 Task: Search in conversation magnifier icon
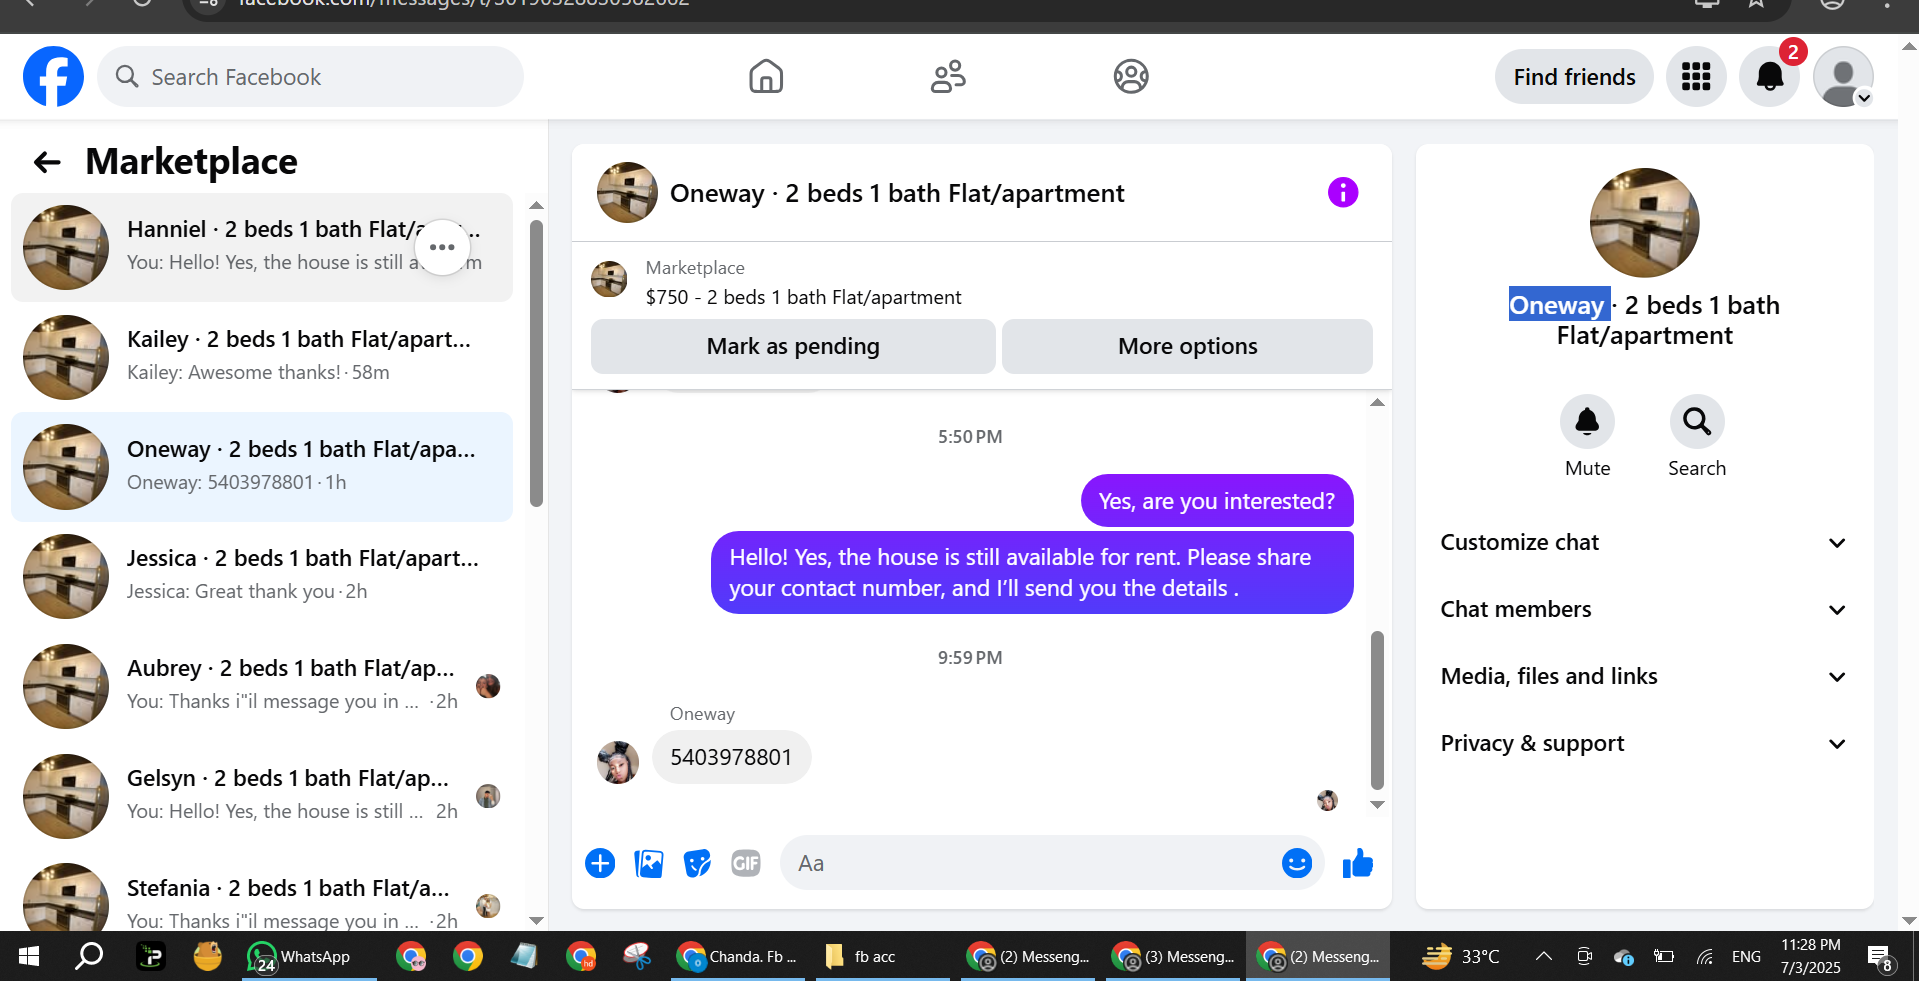pyautogui.click(x=1697, y=422)
